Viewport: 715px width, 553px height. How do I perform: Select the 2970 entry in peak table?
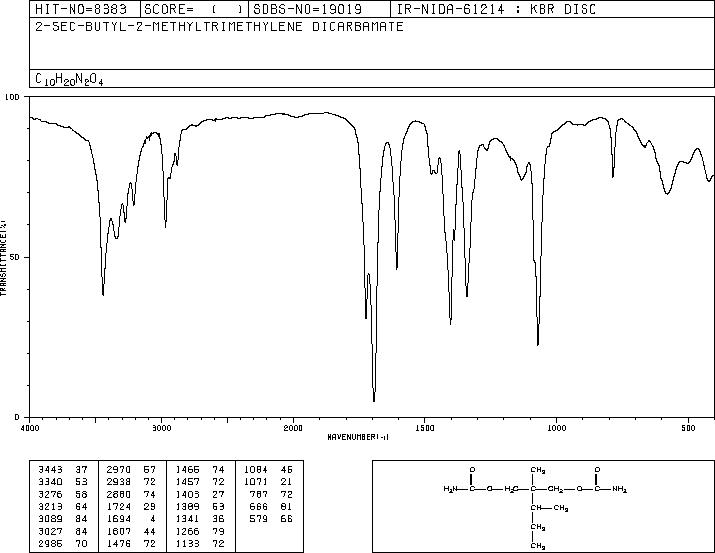click(119, 469)
